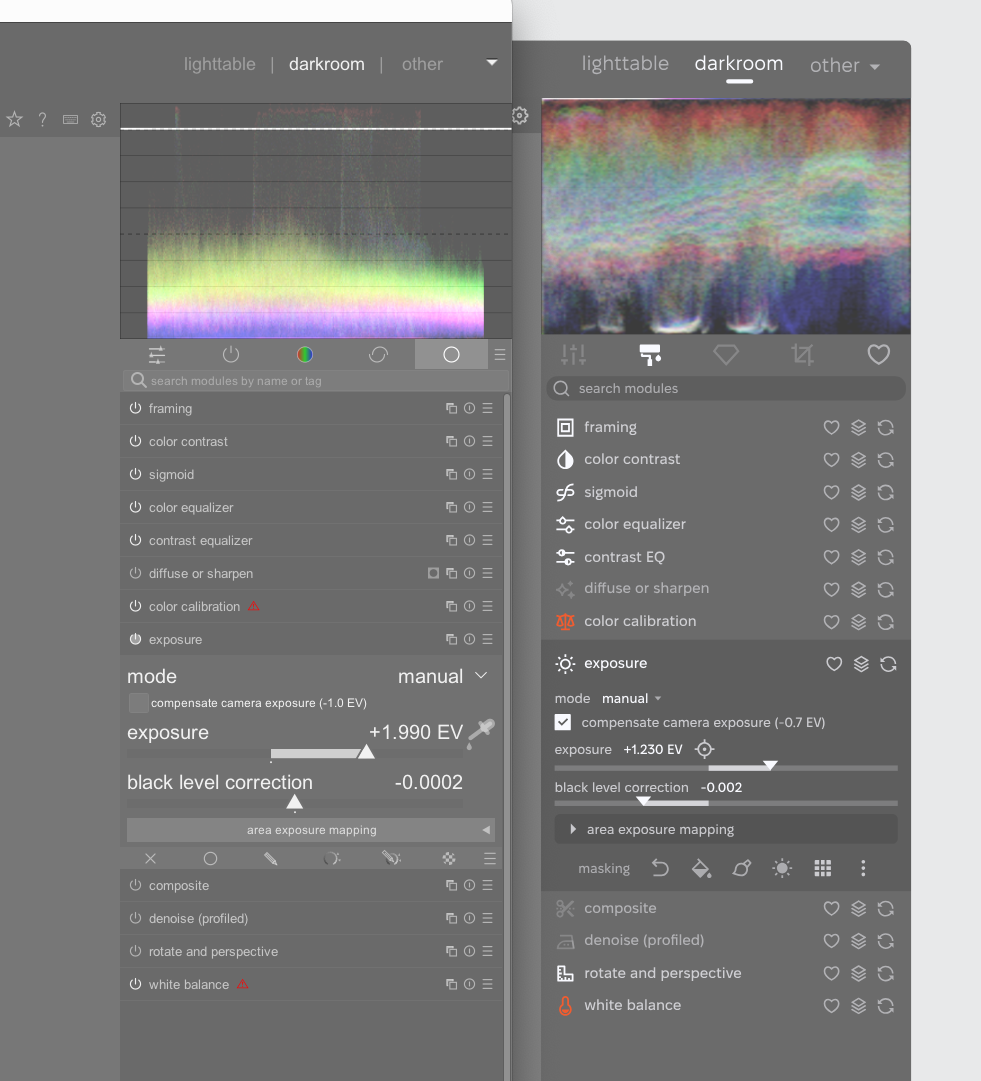This screenshot has width=981, height=1081.
Task: Open the contrast EQ module
Action: [x=624, y=557]
